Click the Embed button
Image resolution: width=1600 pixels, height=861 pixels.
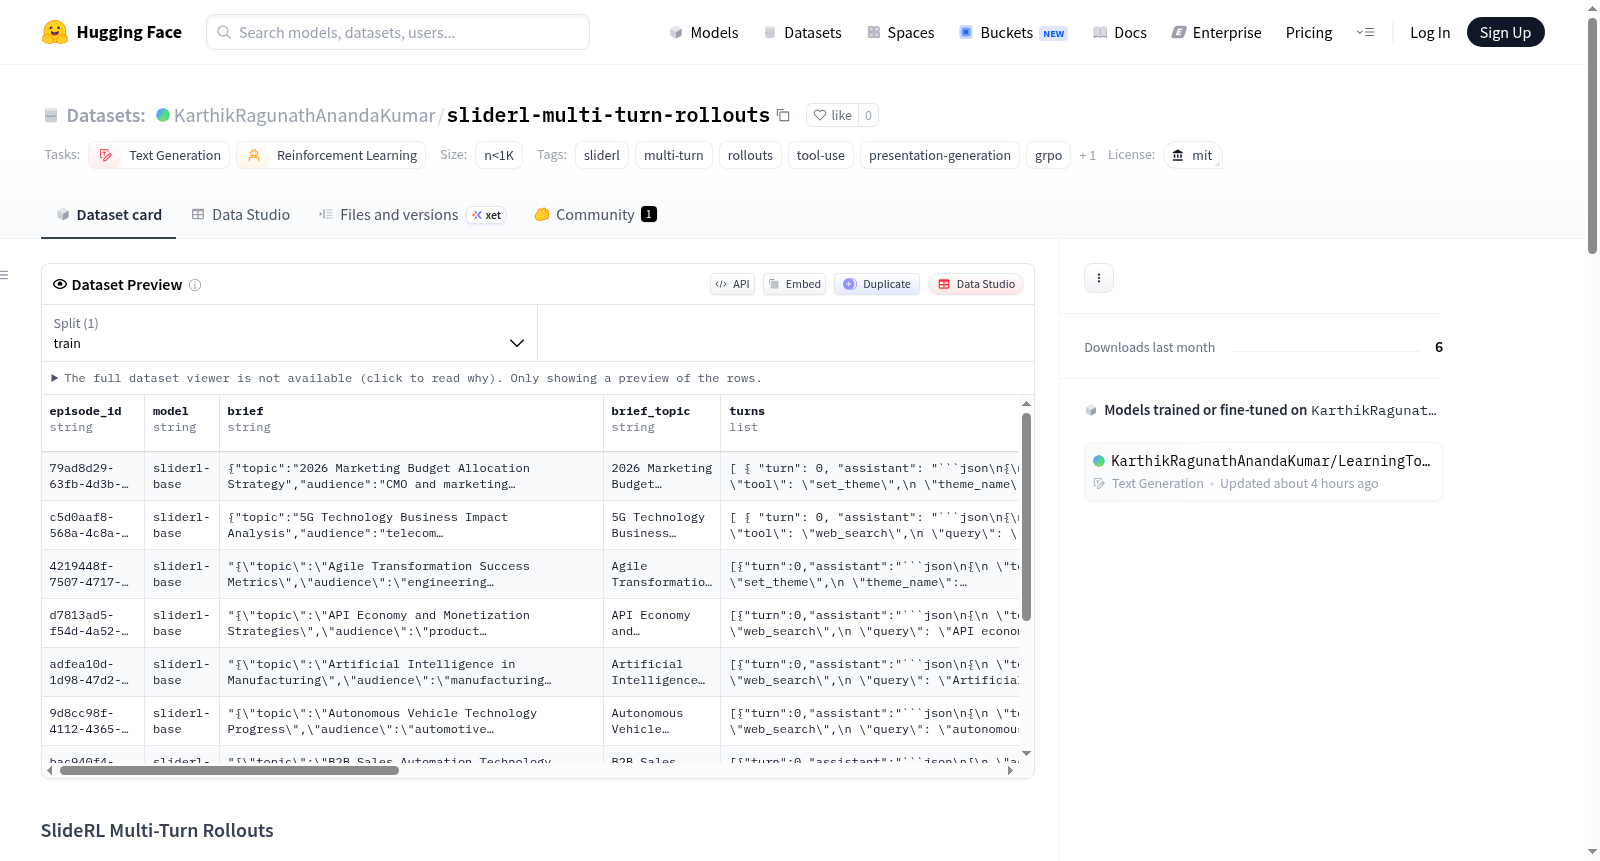pos(794,284)
